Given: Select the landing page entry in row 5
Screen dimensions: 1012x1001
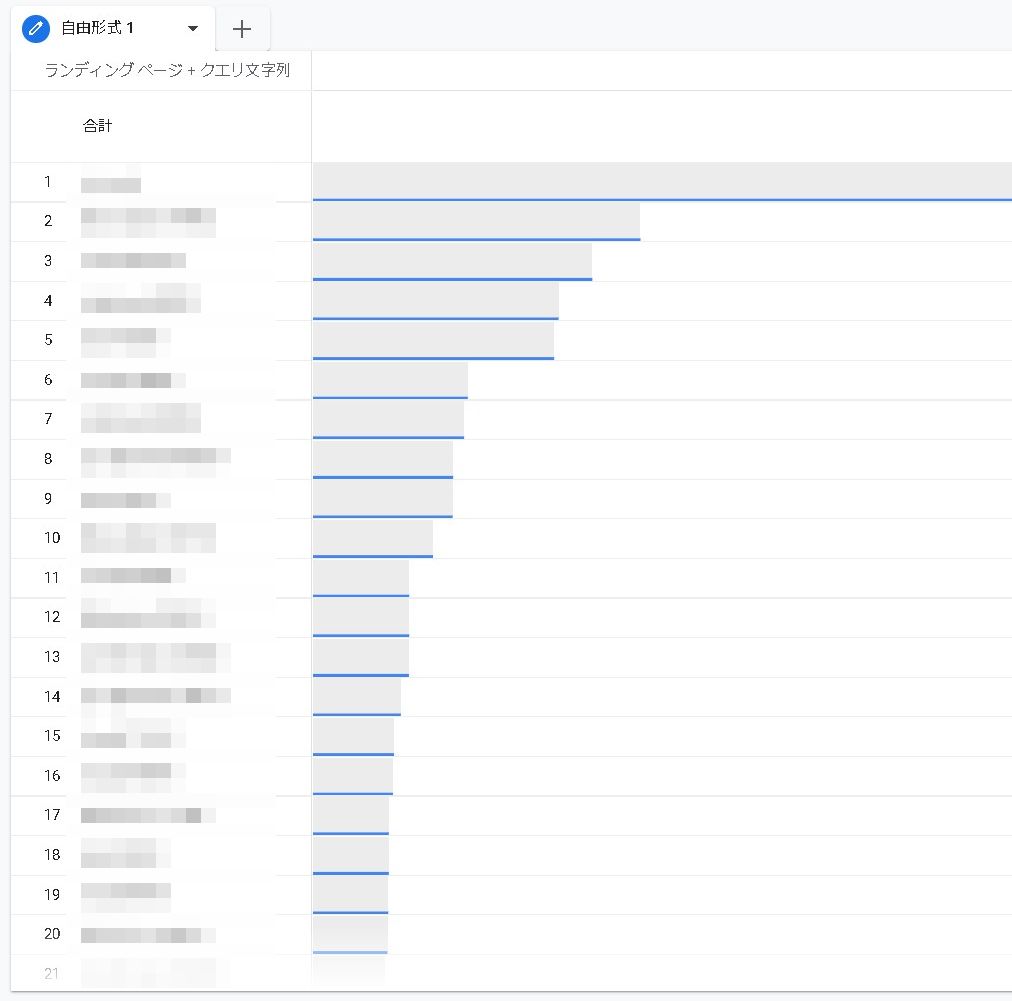Looking at the screenshot, I should point(125,341).
